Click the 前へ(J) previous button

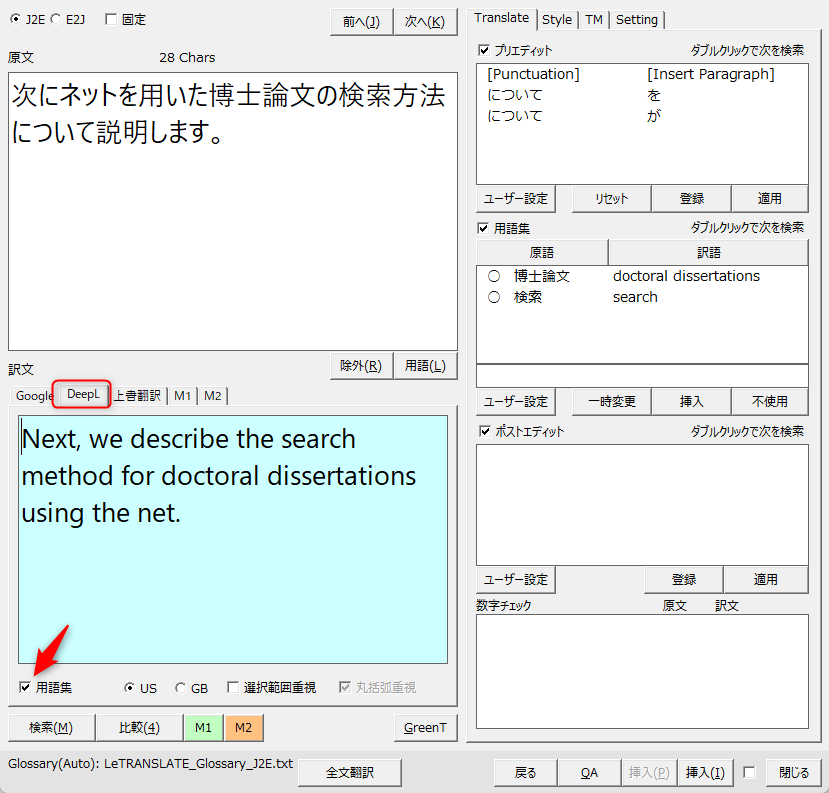click(361, 21)
